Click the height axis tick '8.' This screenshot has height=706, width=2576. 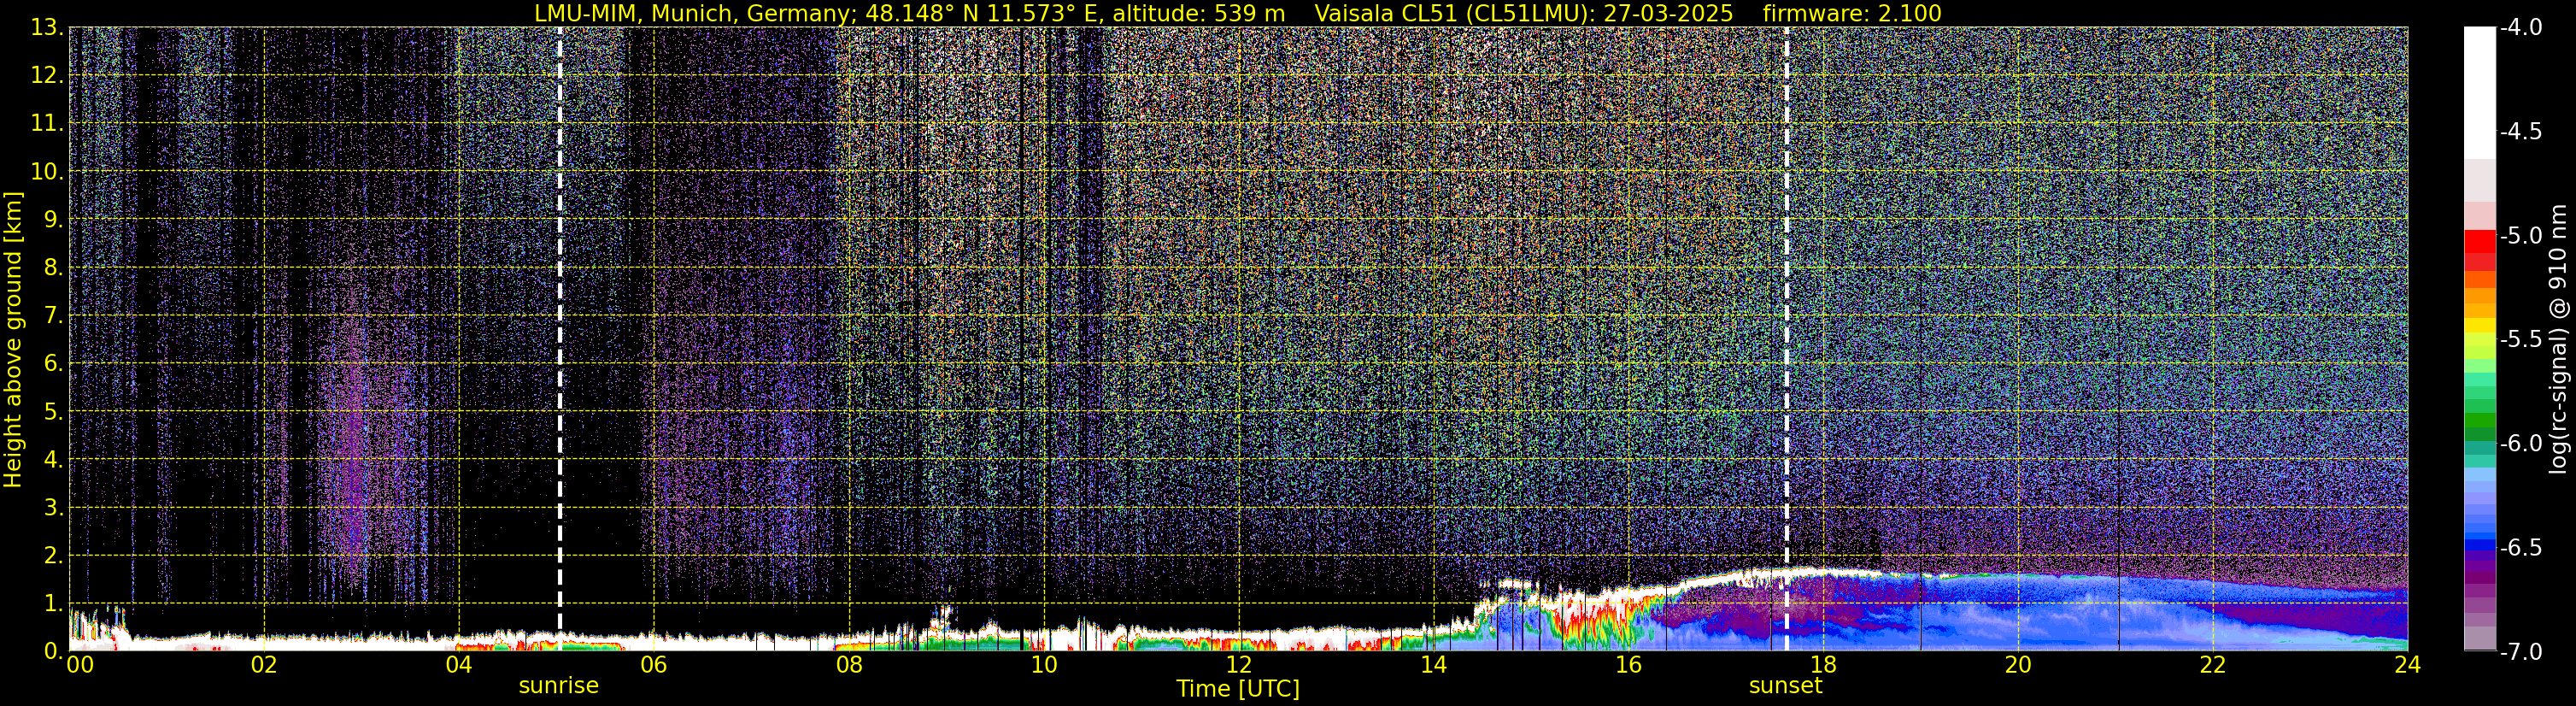54,267
